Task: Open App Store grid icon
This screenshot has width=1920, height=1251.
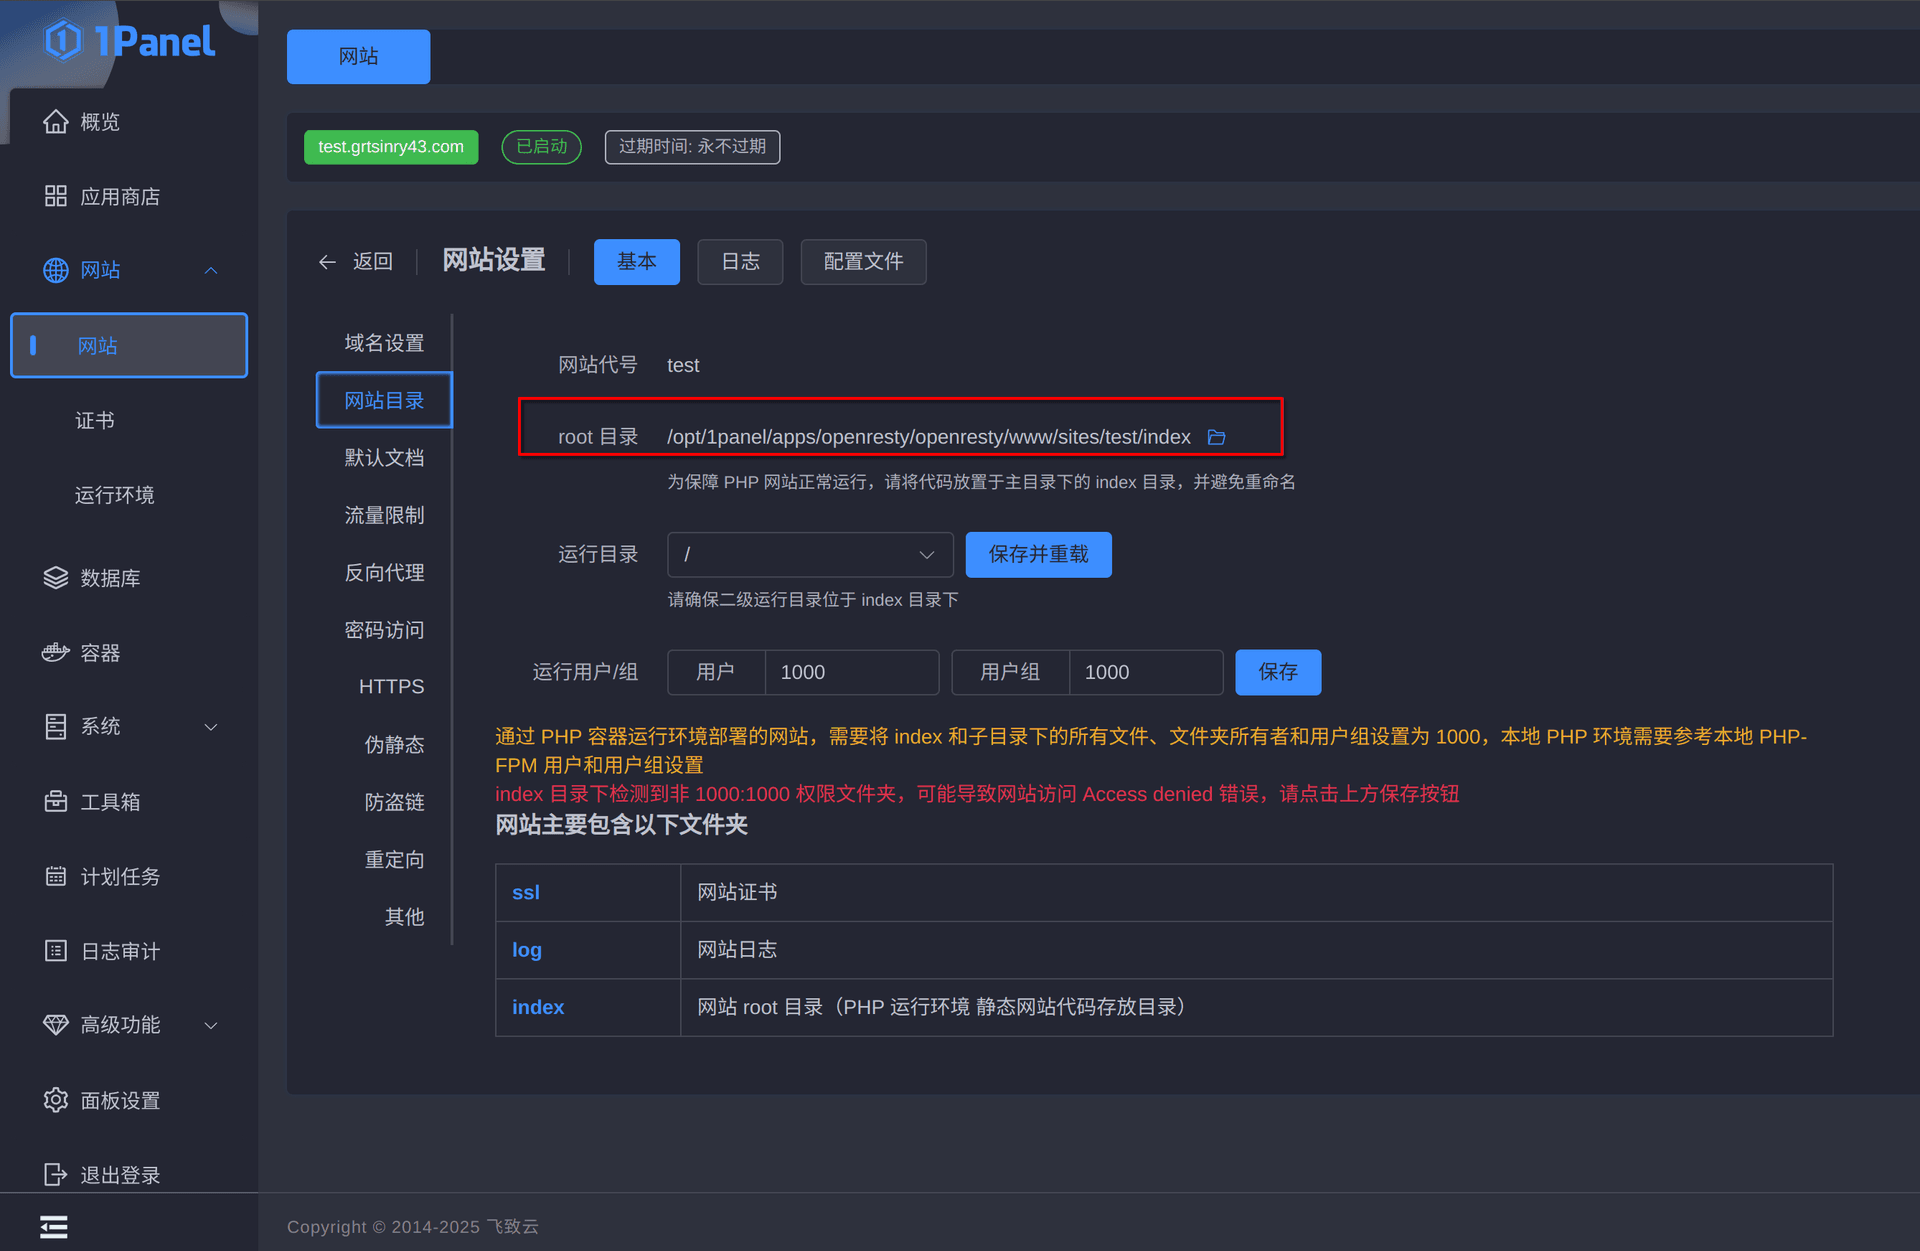Action: pos(56,196)
